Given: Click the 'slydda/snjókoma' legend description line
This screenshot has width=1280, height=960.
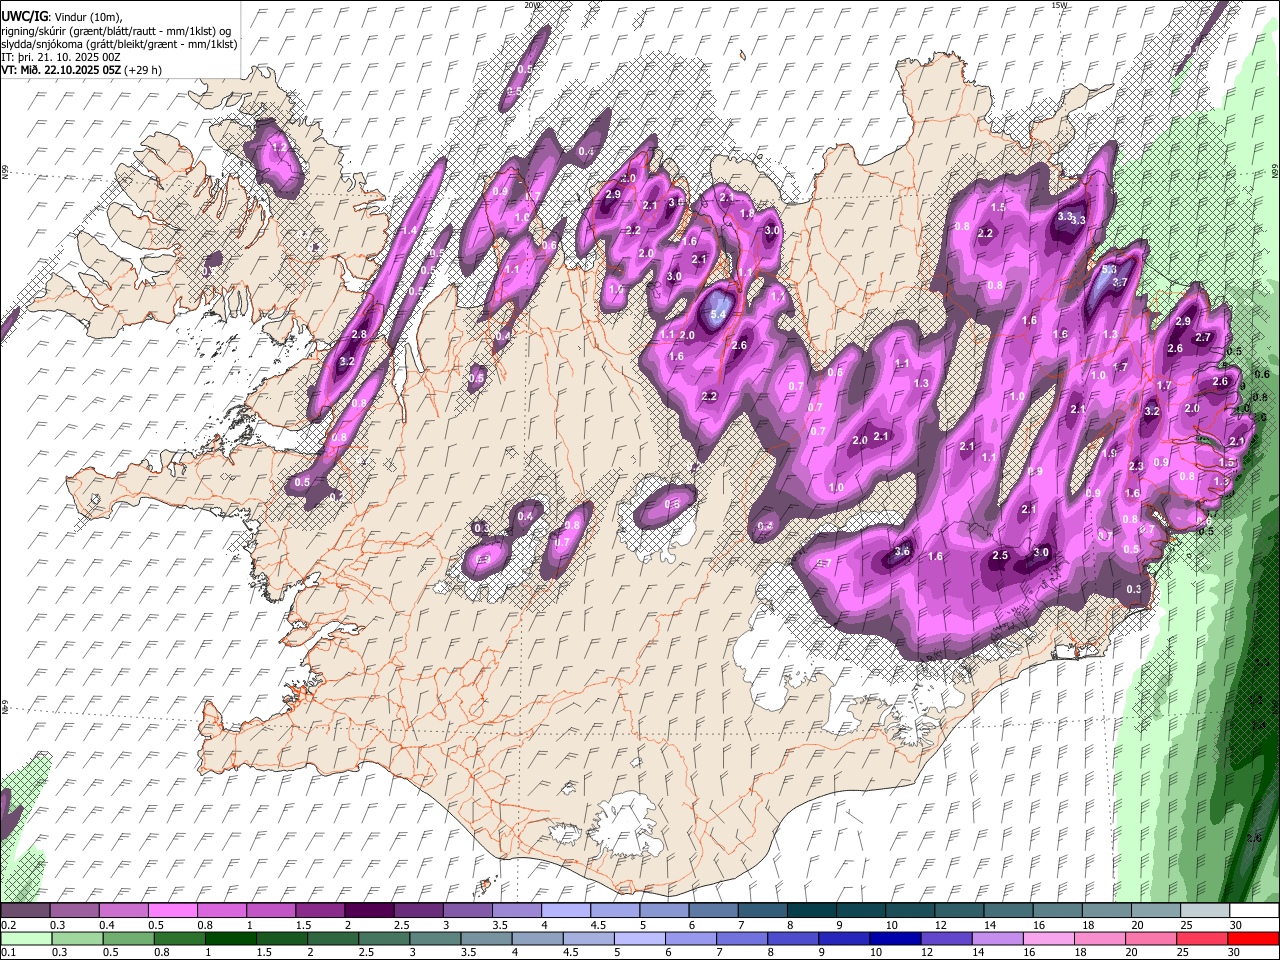Looking at the screenshot, I should (x=119, y=44).
